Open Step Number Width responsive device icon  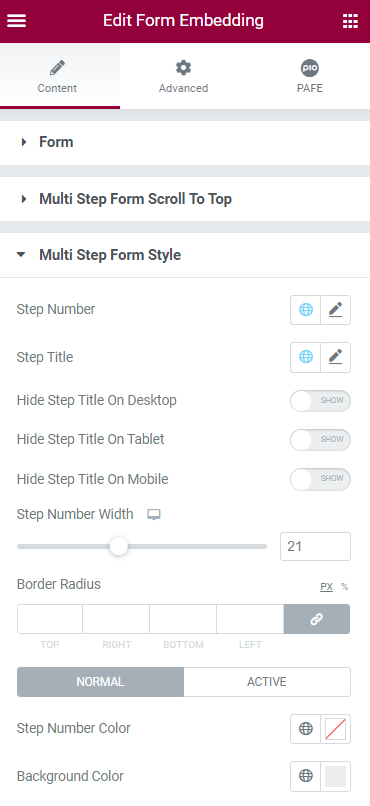154,515
